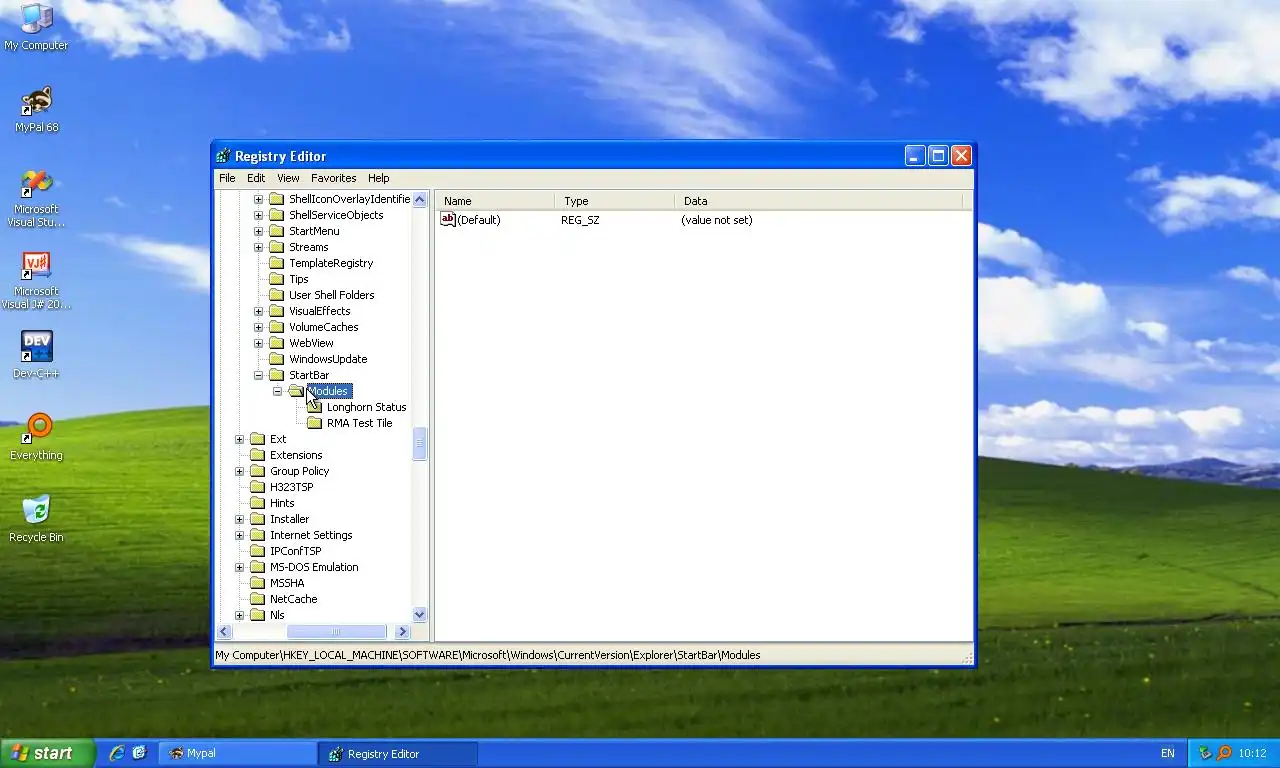Click the "(value not set)" data cell
Image resolution: width=1280 pixels, height=768 pixels.
717,220
